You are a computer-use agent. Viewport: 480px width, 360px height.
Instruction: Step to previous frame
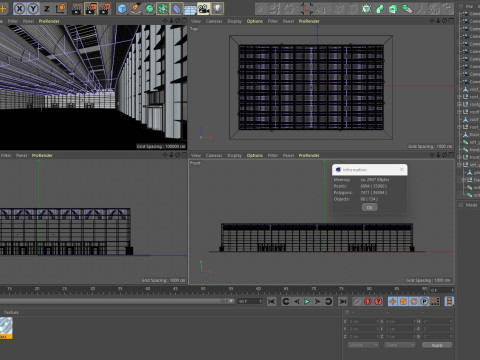tap(296, 302)
